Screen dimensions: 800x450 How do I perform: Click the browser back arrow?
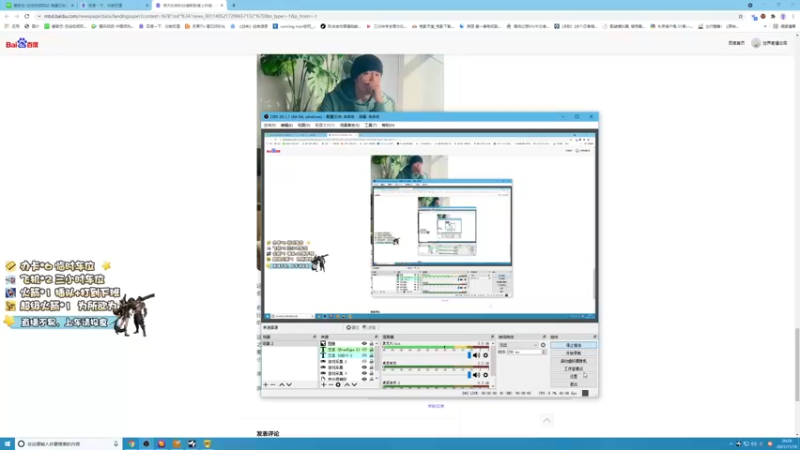coord(7,16)
